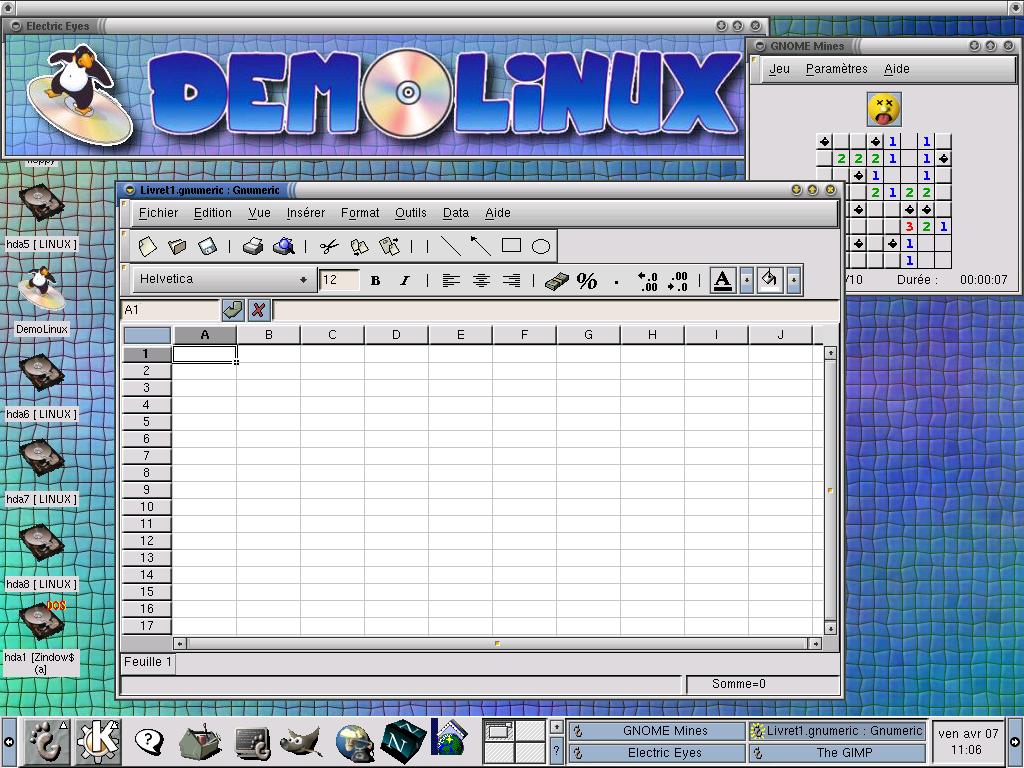1024x768 pixels.
Task: Click the vertical scrollbar down arrow in Gnumeric
Action: pos(830,628)
